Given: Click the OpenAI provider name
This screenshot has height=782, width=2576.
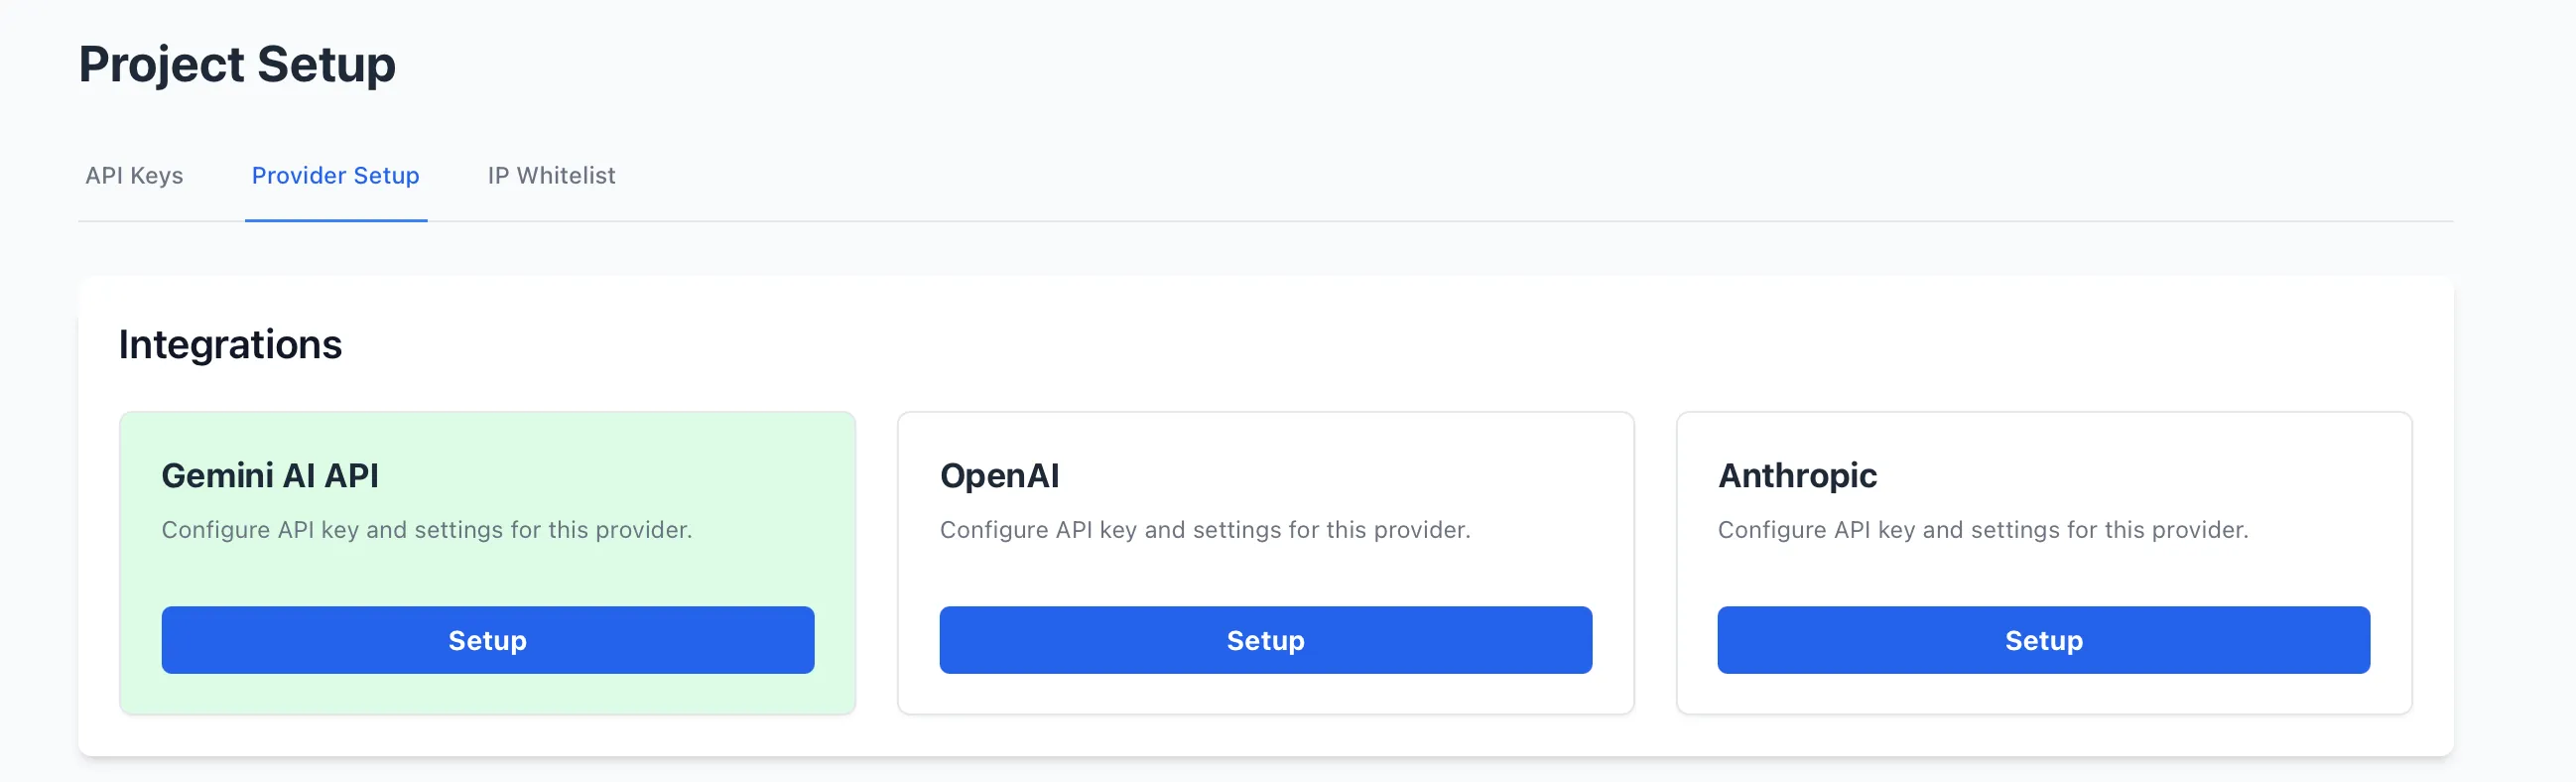Looking at the screenshot, I should 999,476.
